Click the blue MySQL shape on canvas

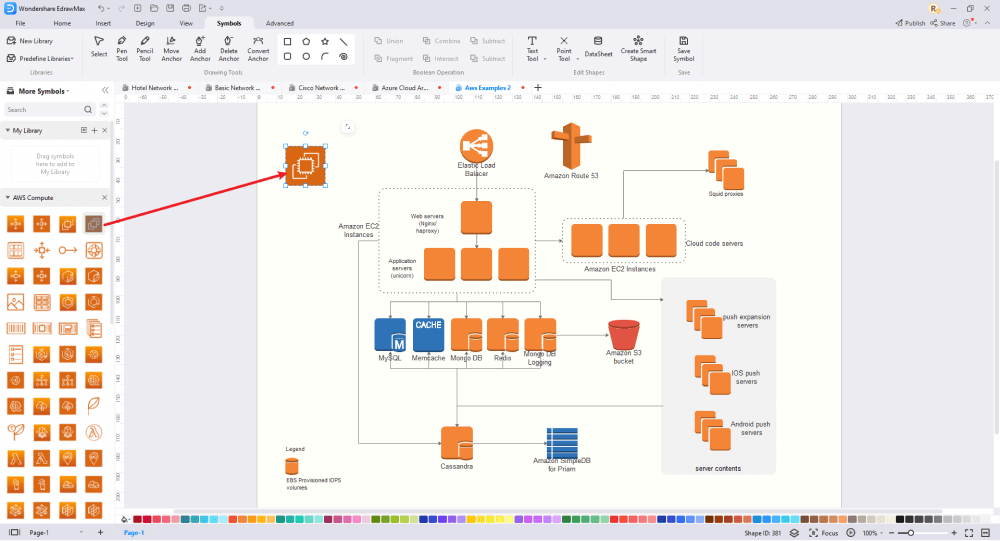coord(390,335)
